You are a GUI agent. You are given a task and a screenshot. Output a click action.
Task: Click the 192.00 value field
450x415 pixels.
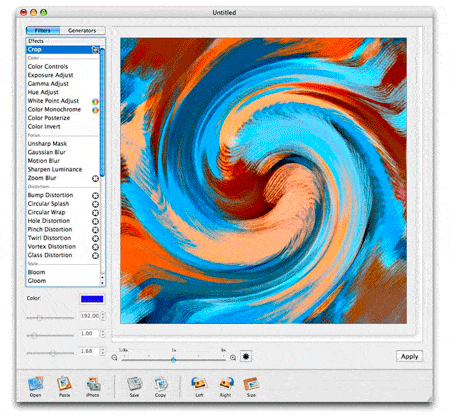pos(90,316)
